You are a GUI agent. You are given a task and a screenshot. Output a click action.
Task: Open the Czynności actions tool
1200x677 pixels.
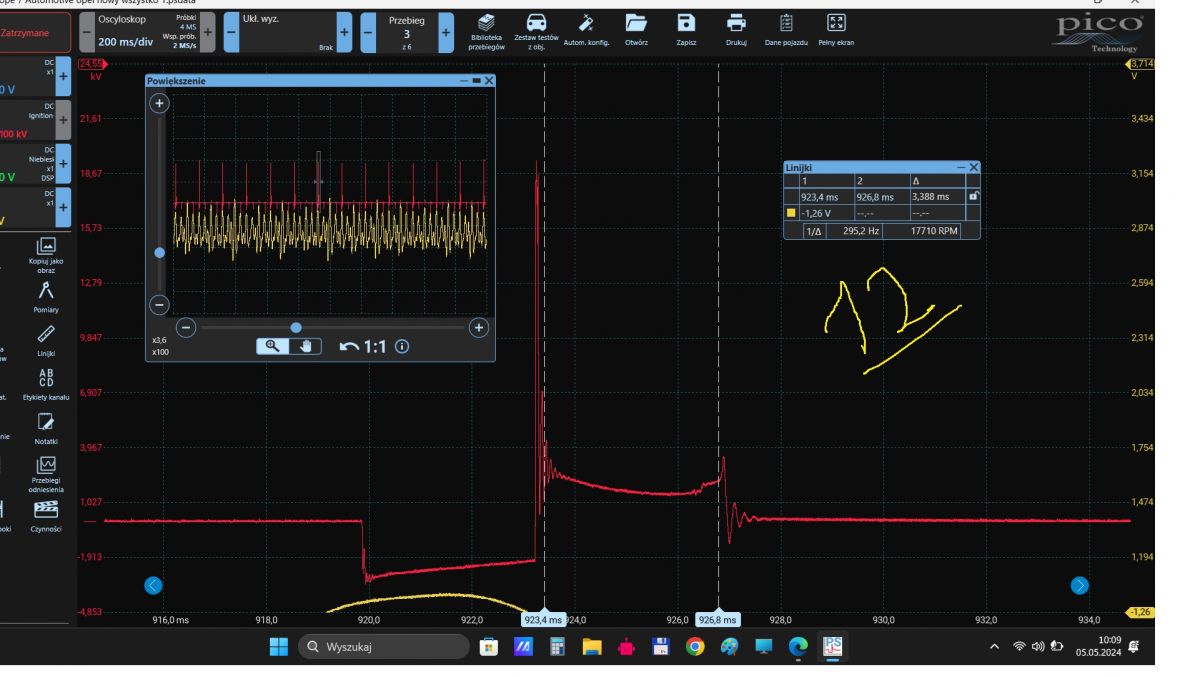[x=46, y=516]
